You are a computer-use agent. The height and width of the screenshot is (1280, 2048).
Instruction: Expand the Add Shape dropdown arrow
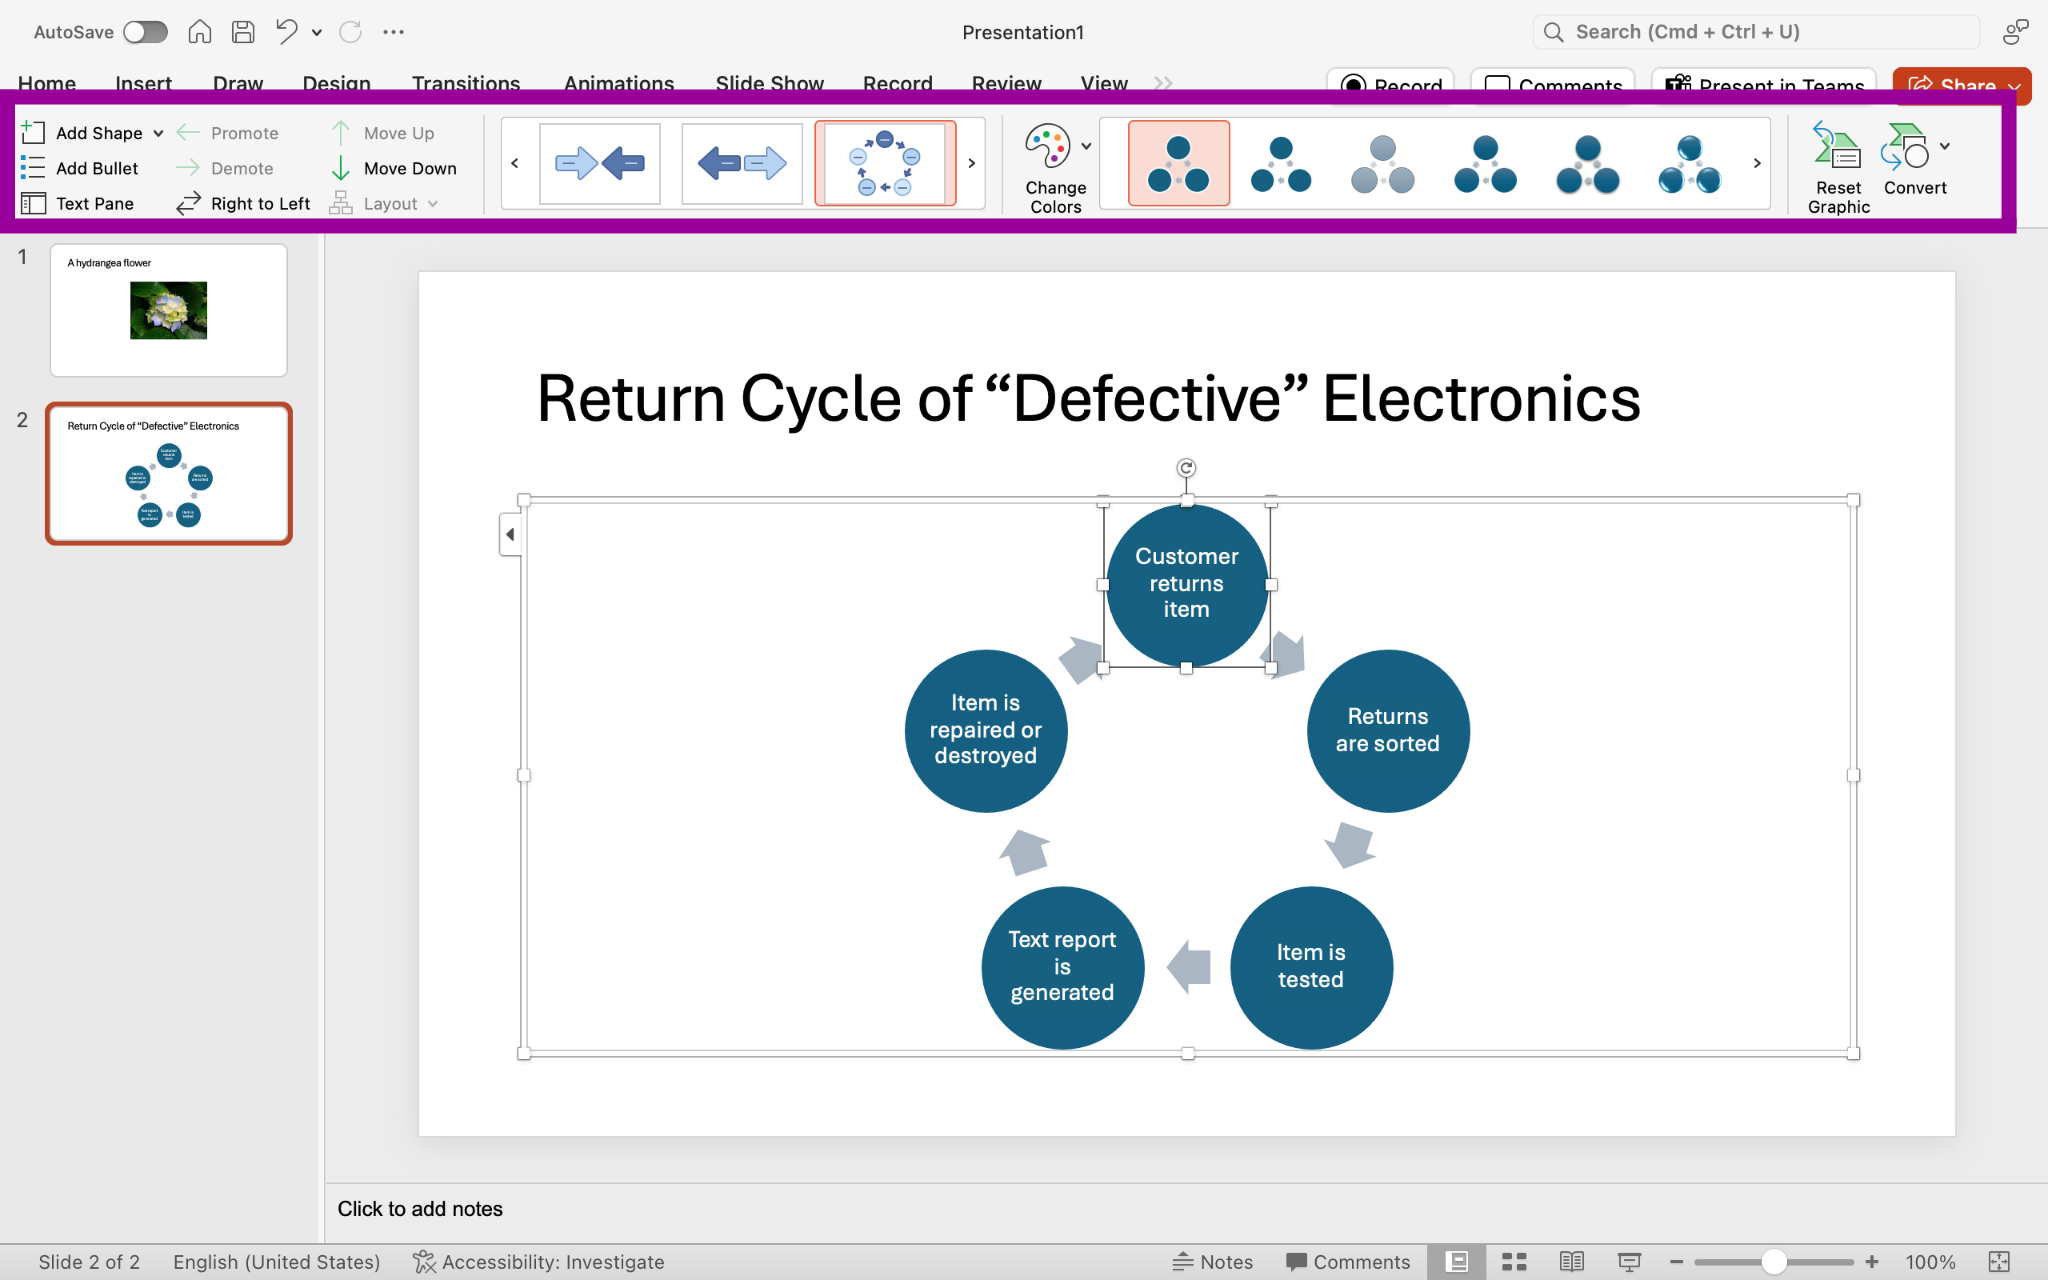pyautogui.click(x=158, y=133)
